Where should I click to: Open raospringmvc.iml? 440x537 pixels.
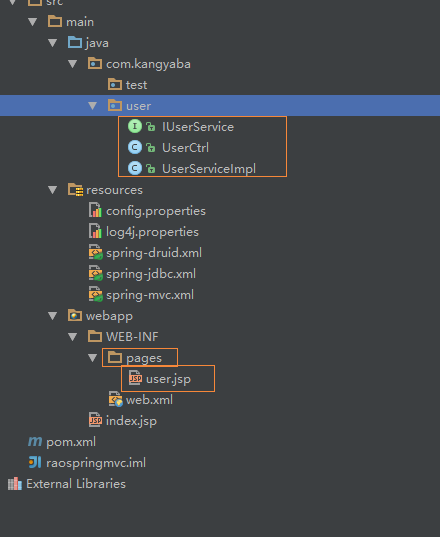click(96, 463)
